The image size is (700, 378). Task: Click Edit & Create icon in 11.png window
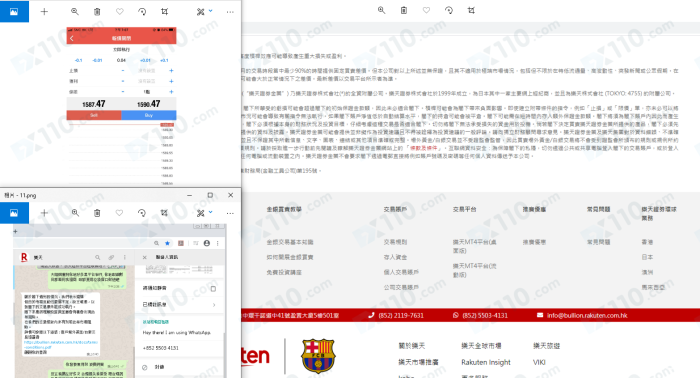pyautogui.click(x=200, y=213)
